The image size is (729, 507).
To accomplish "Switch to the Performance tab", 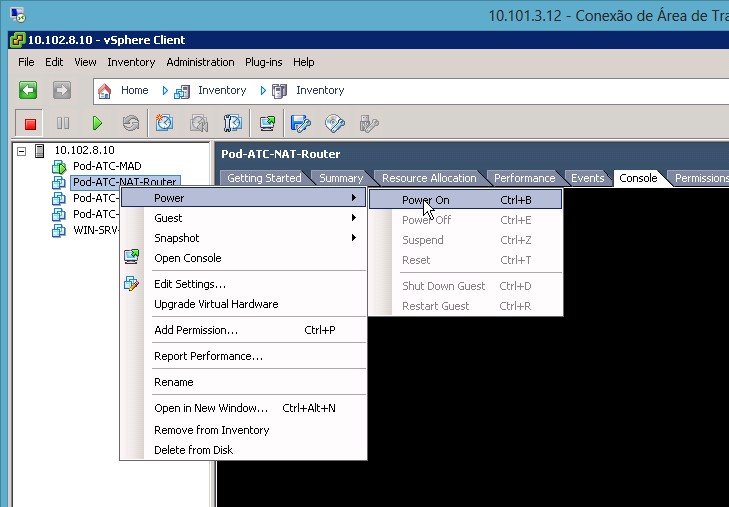I will point(524,178).
